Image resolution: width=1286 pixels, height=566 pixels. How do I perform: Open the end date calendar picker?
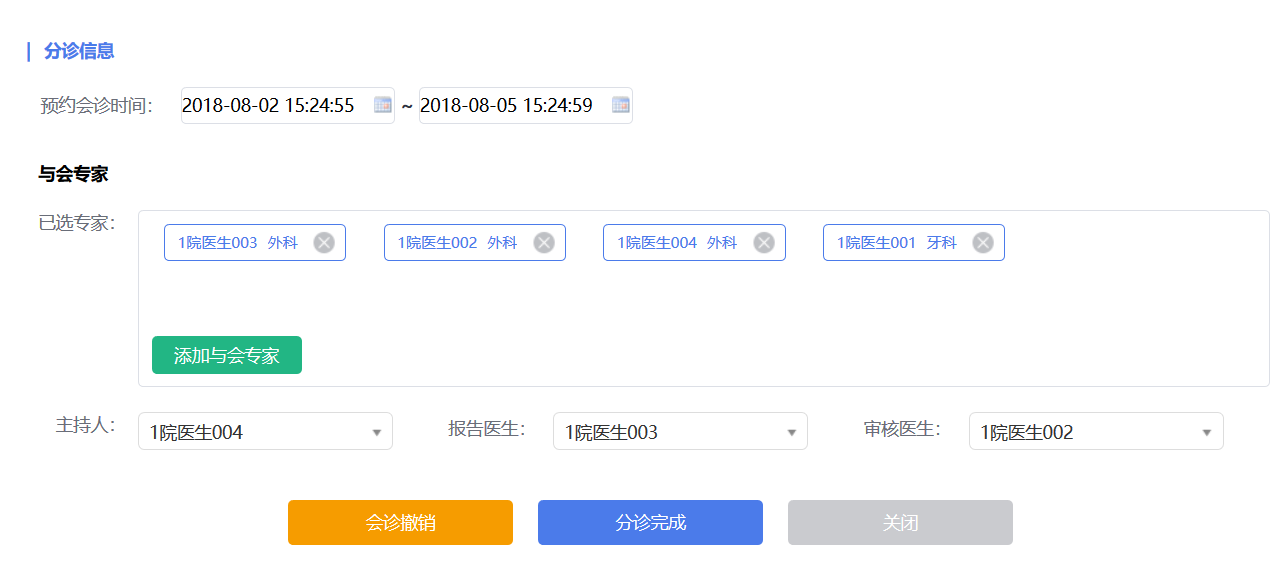point(620,105)
